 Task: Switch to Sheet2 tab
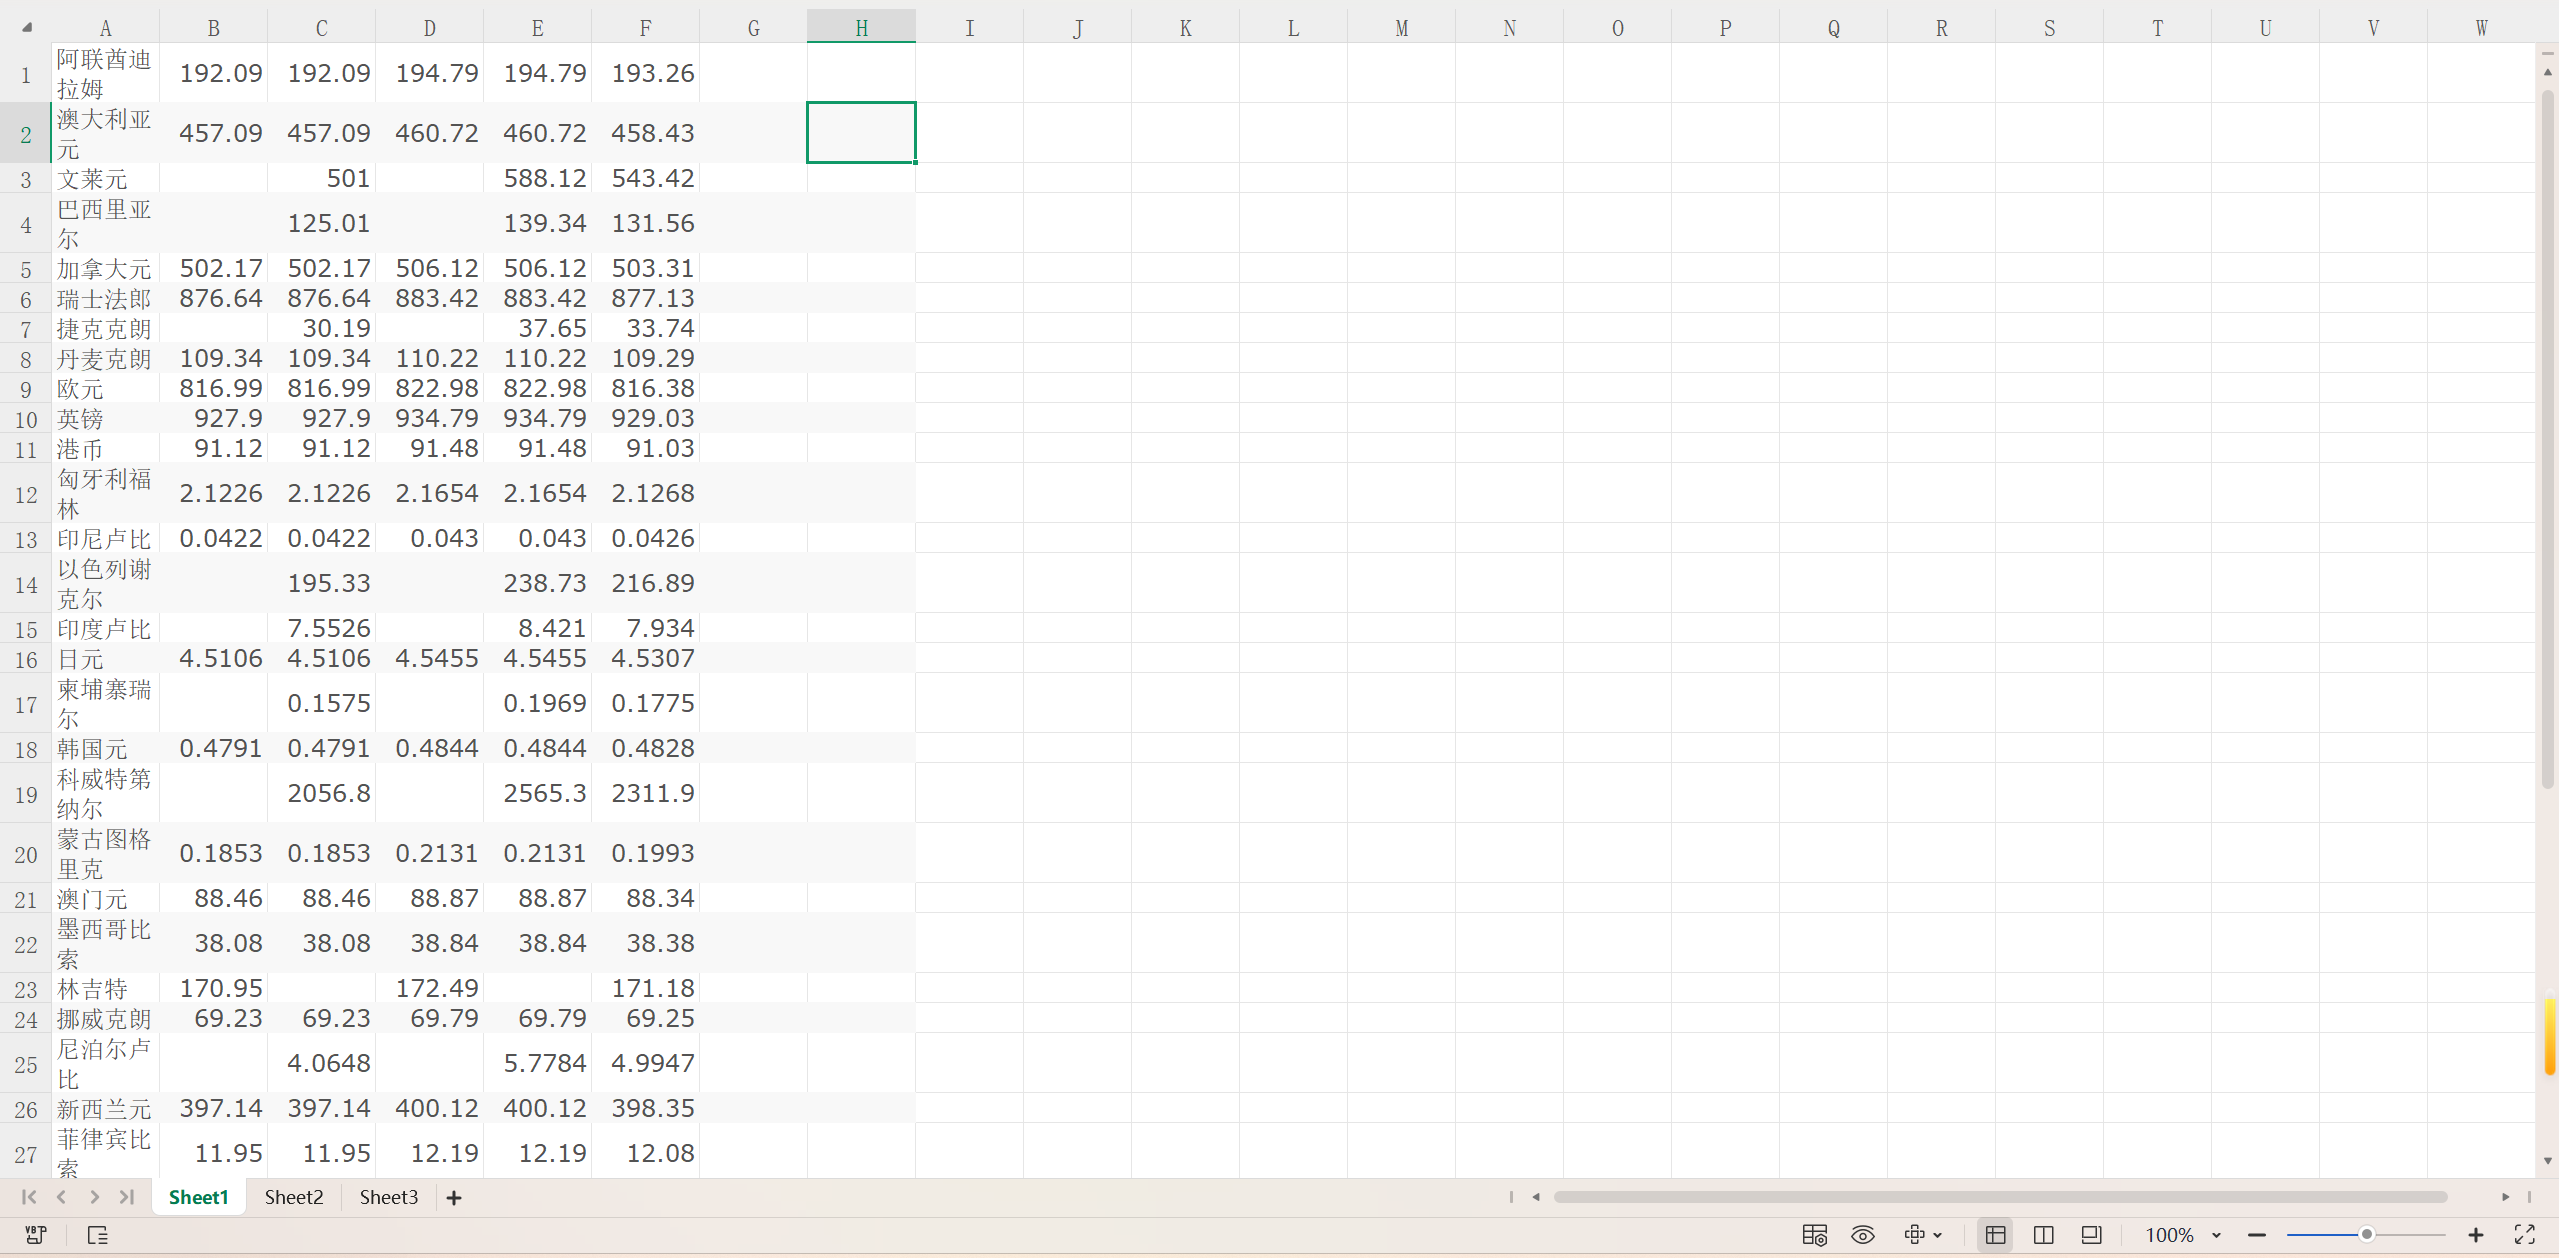(x=294, y=1197)
